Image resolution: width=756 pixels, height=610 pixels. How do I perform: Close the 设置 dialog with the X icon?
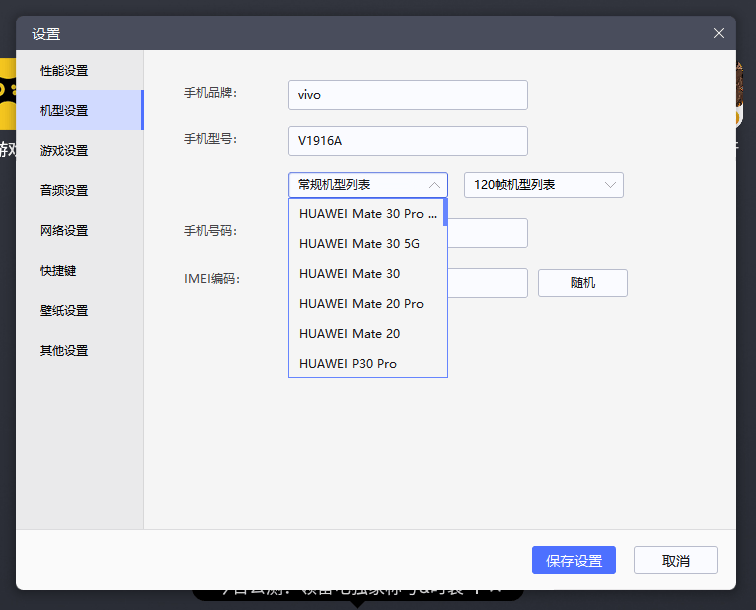[718, 33]
